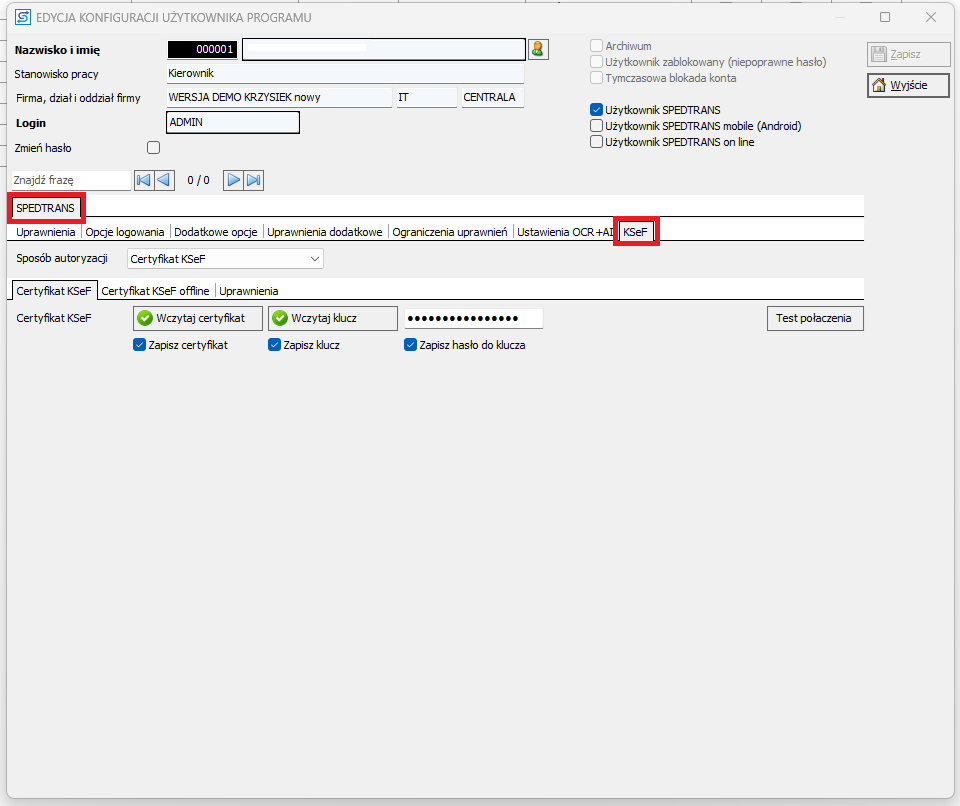
Task: Go to next search result arrow
Action: (x=233, y=180)
